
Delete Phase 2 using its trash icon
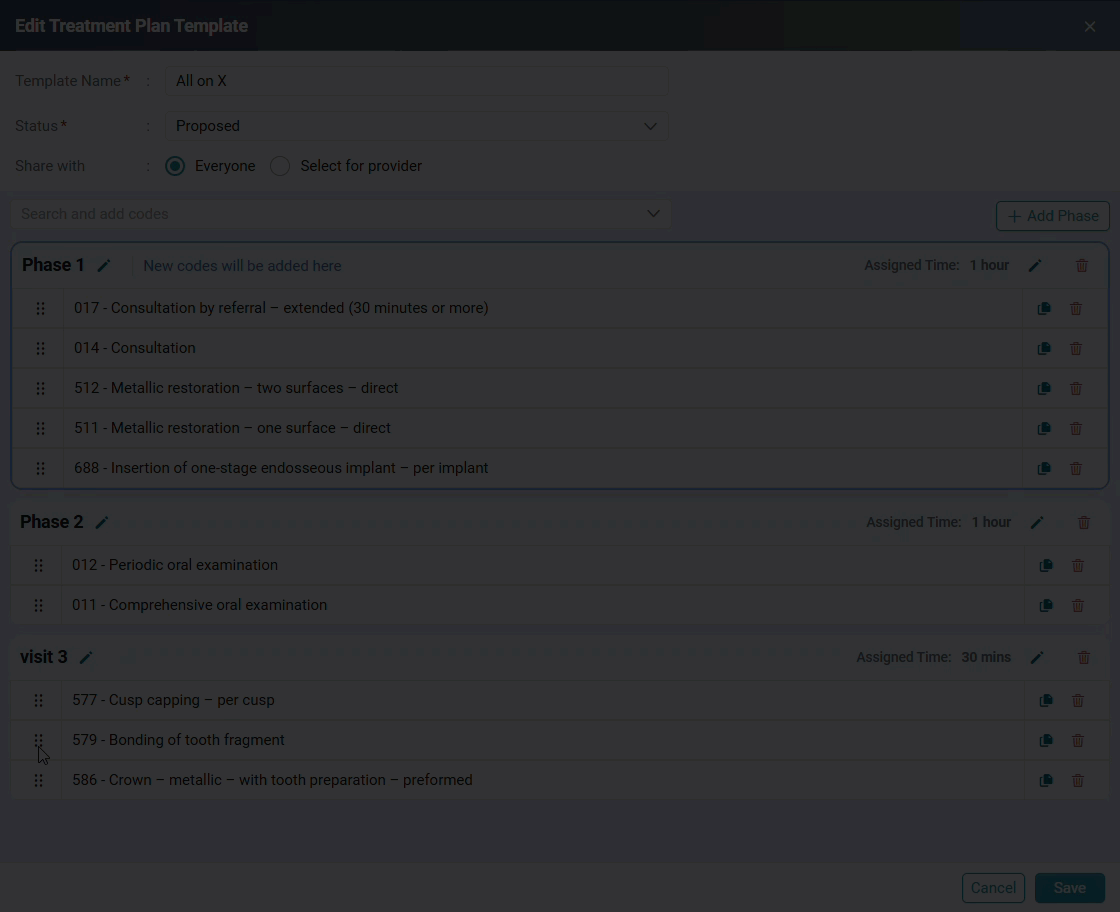click(x=1084, y=523)
